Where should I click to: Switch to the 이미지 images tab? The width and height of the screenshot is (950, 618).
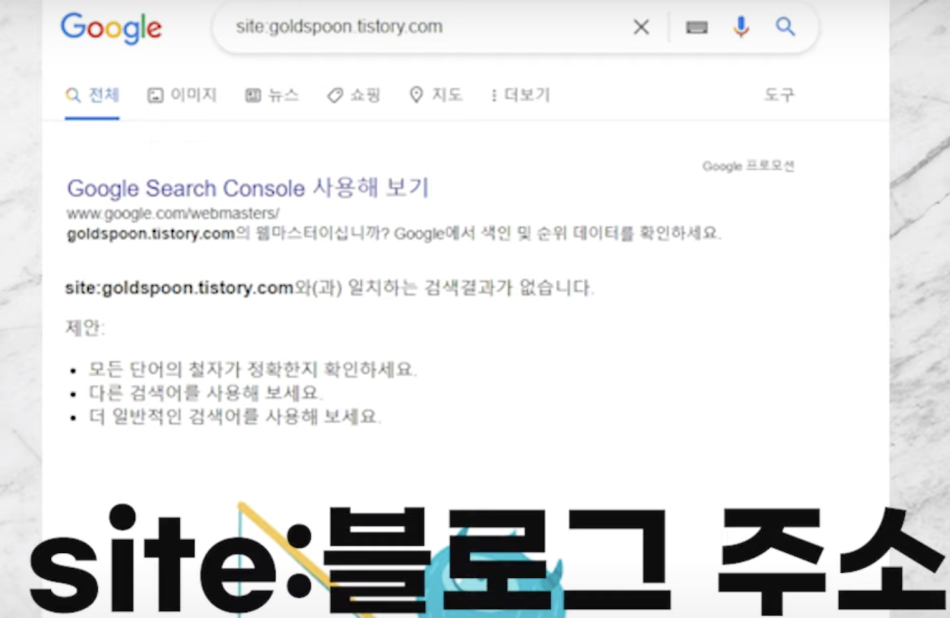182,95
